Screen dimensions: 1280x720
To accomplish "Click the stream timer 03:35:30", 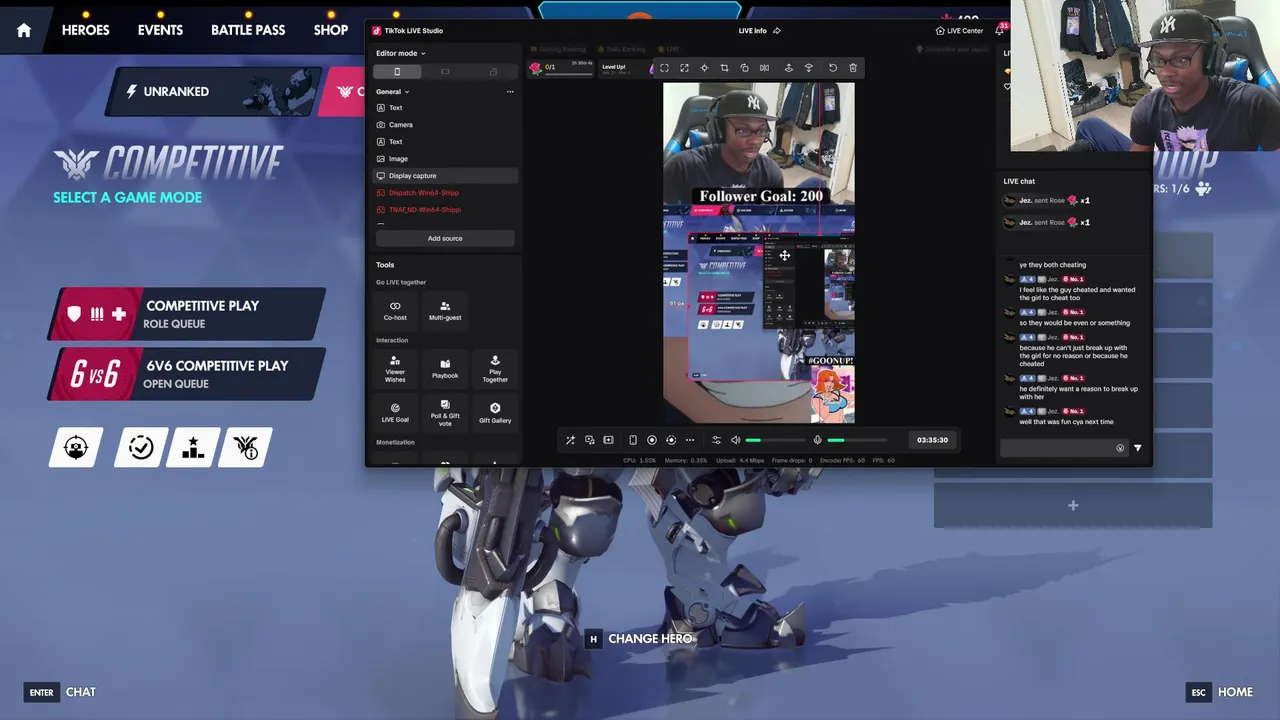I will click(932, 440).
